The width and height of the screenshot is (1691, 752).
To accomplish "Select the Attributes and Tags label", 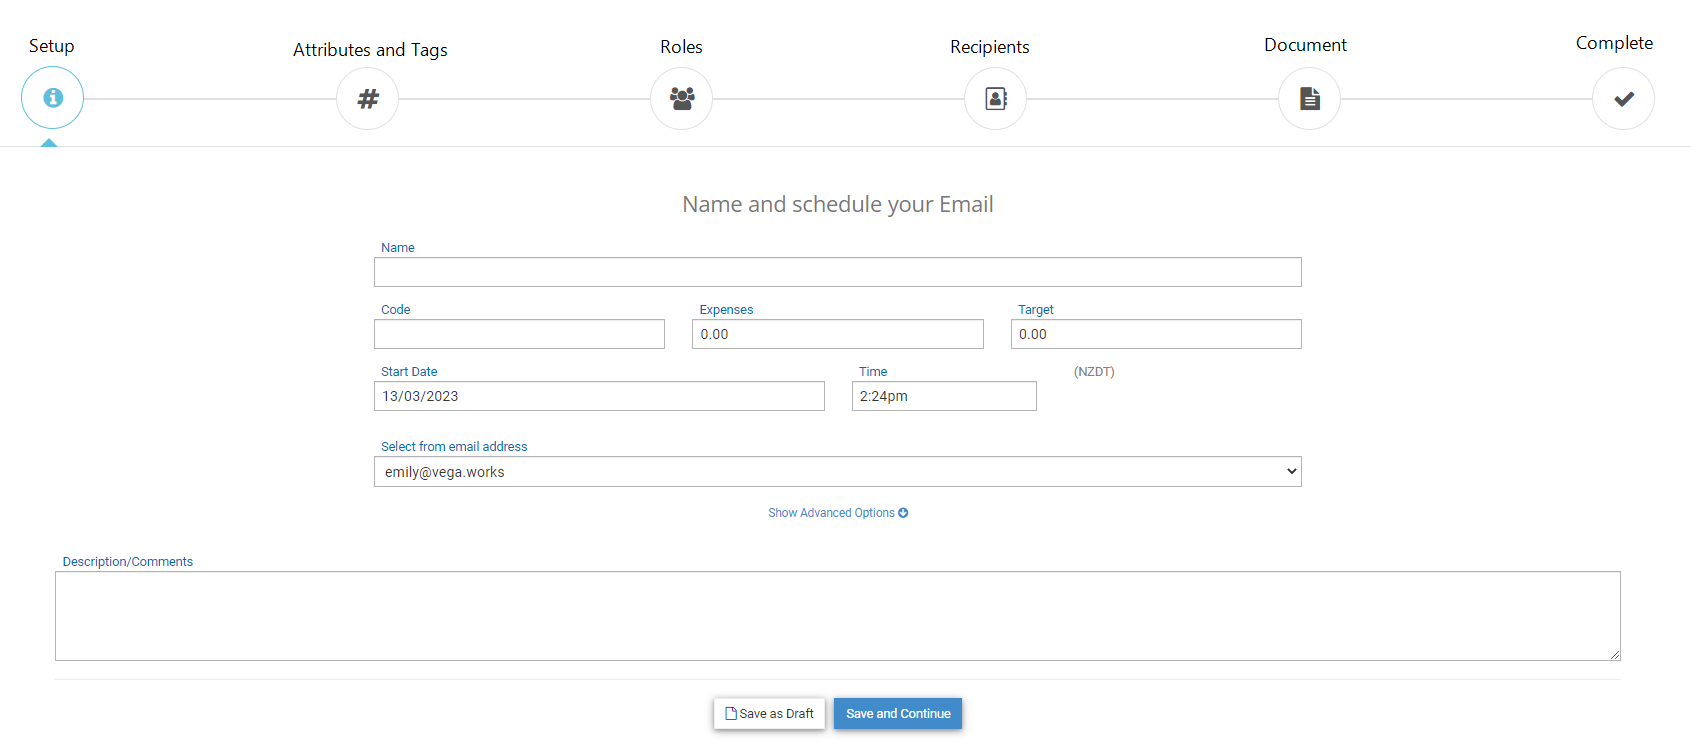I will tap(370, 50).
